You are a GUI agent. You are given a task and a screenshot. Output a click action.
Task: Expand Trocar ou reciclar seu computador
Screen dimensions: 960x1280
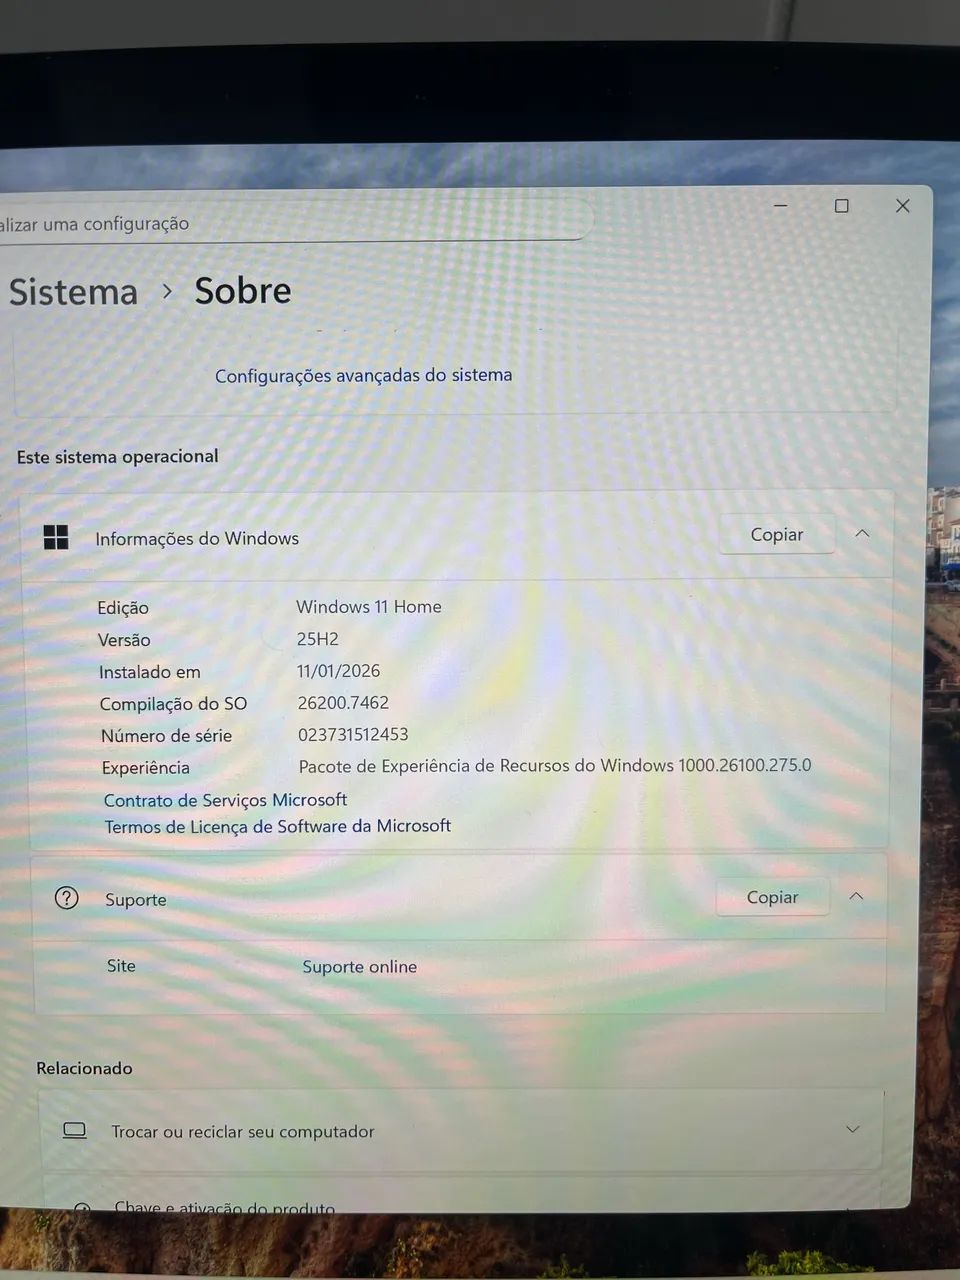(853, 1129)
